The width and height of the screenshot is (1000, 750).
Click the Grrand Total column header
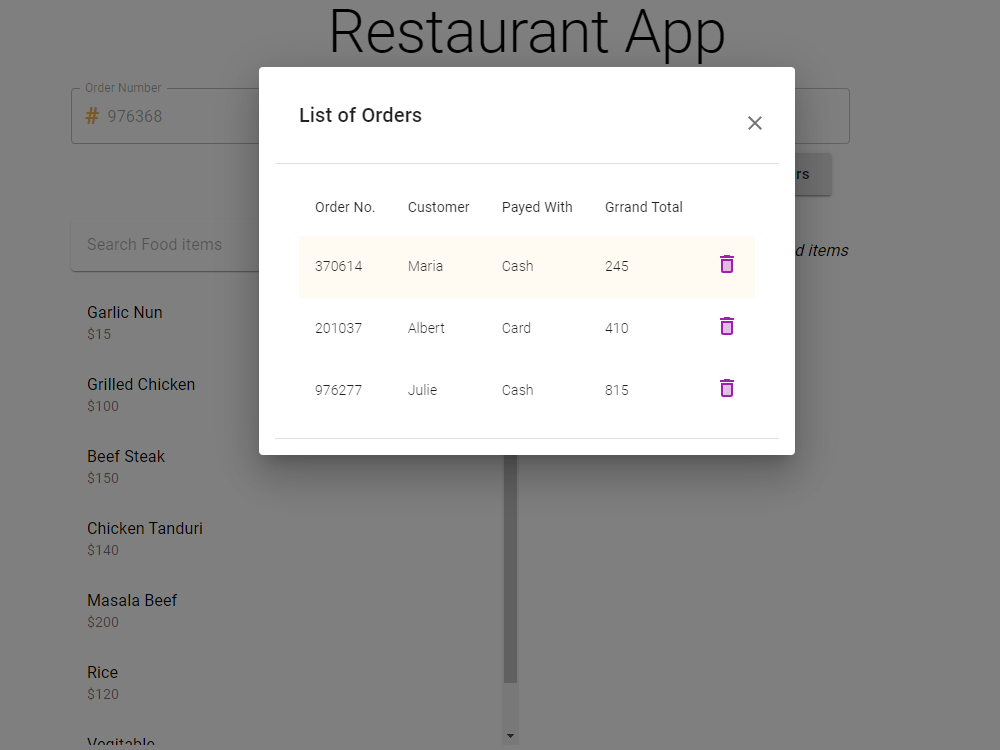click(x=643, y=207)
